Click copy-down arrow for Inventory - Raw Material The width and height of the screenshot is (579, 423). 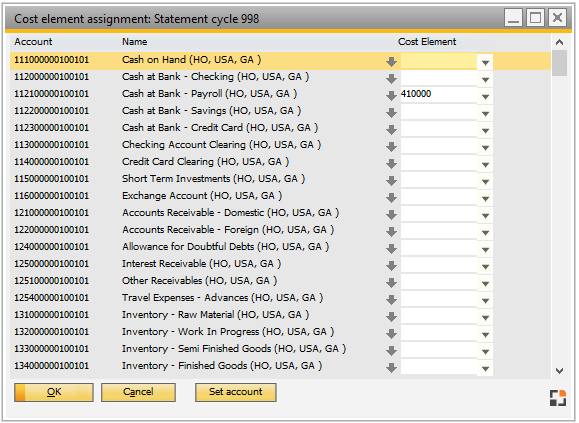click(391, 316)
